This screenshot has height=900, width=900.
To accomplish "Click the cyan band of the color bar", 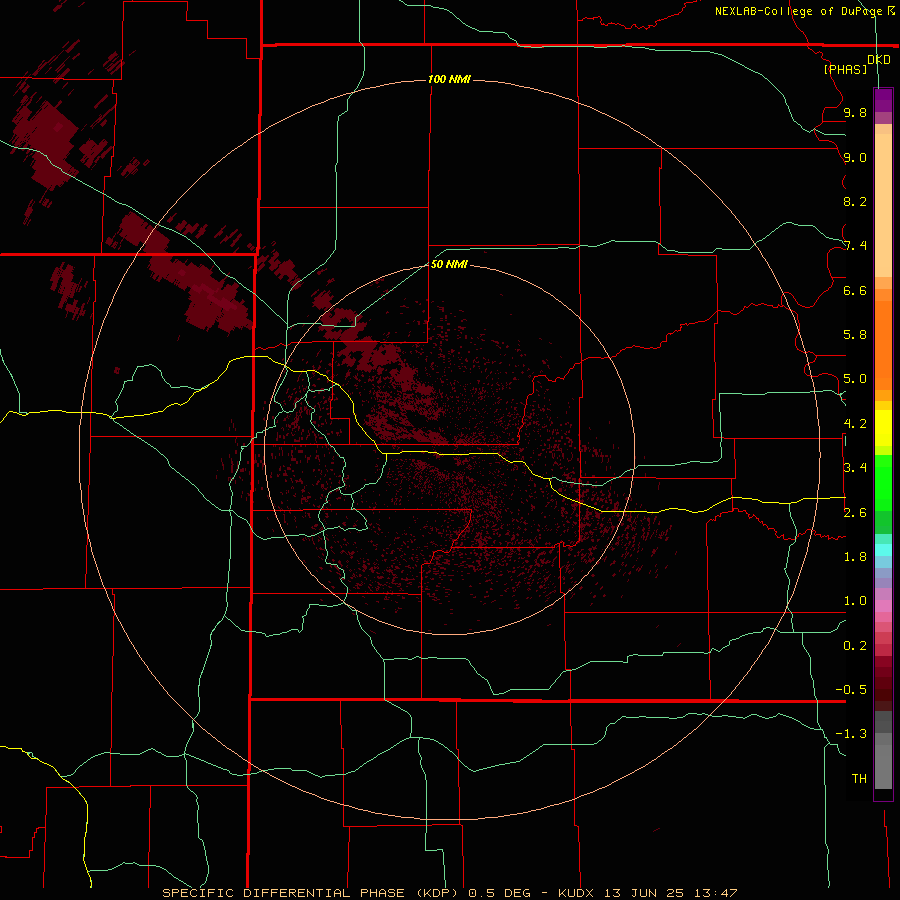I will pos(883,550).
